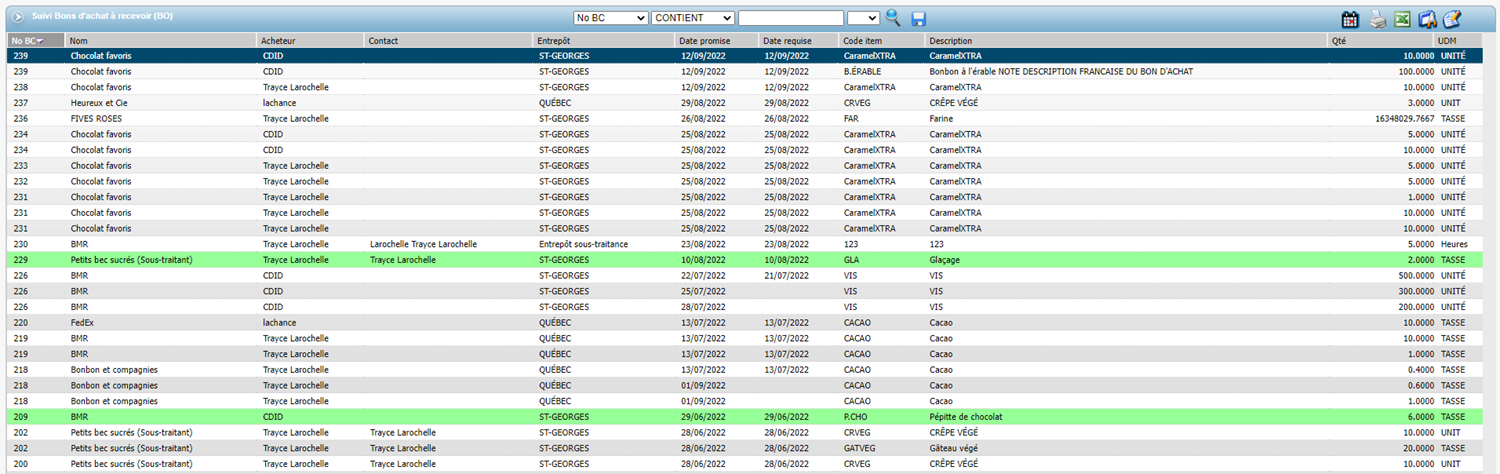
Task: Click quantity '500.0000' cell
Action: (x=1415, y=276)
